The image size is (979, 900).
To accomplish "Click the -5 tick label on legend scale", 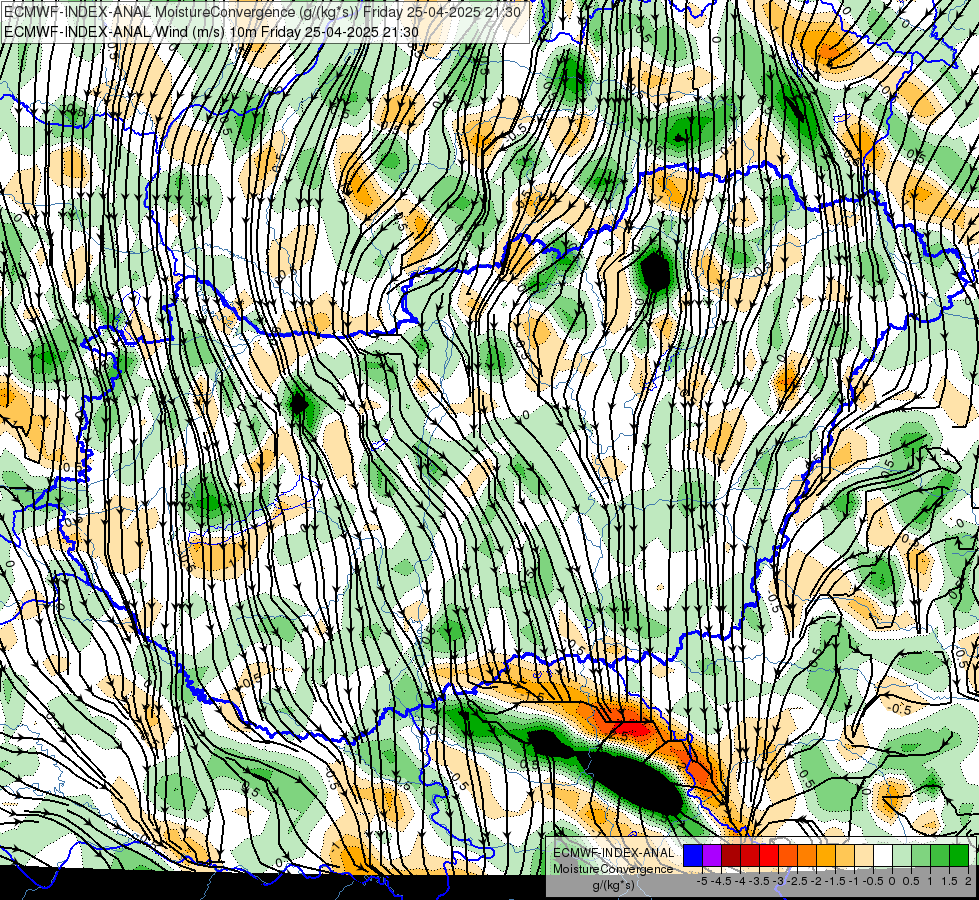I will 702,881.
